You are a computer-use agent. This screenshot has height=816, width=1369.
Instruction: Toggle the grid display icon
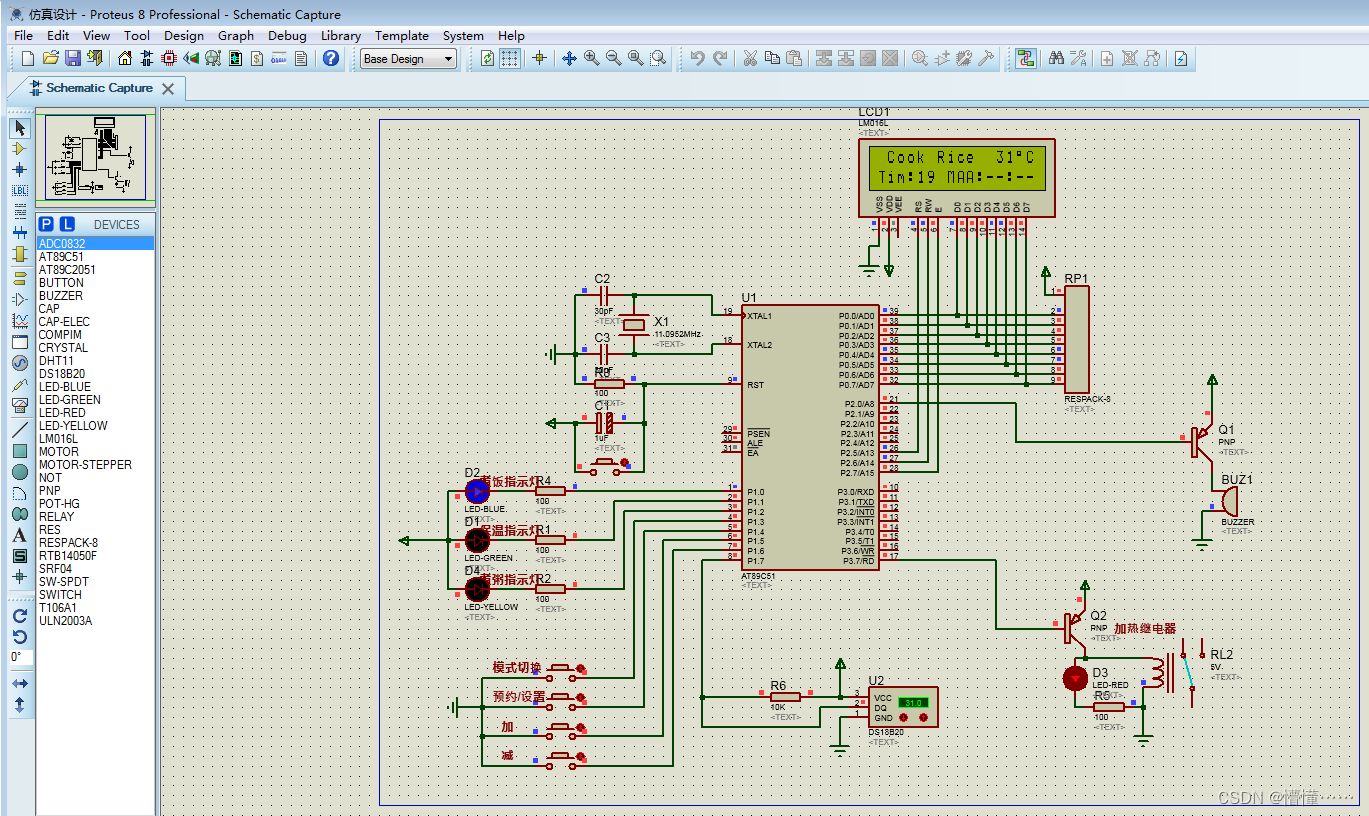[510, 59]
